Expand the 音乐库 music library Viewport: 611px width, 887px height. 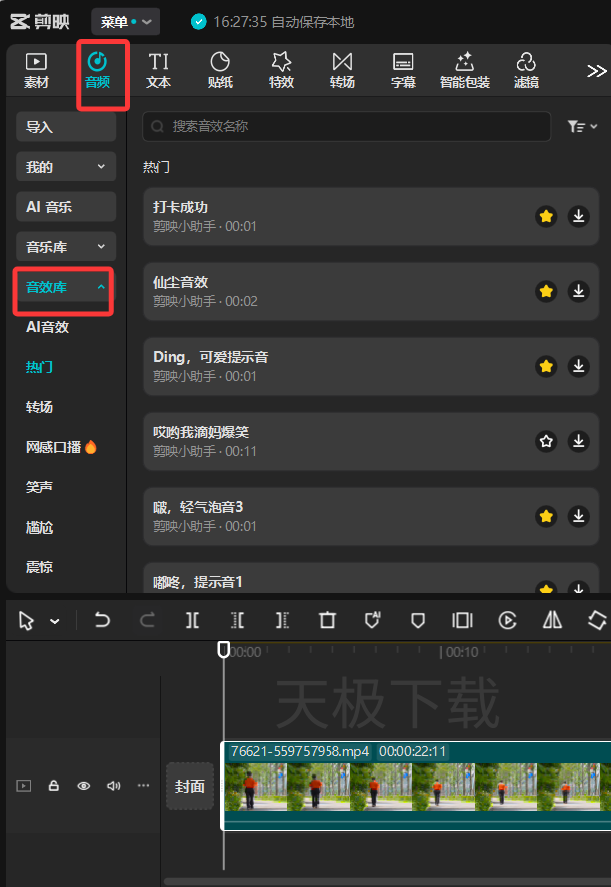tap(66, 247)
